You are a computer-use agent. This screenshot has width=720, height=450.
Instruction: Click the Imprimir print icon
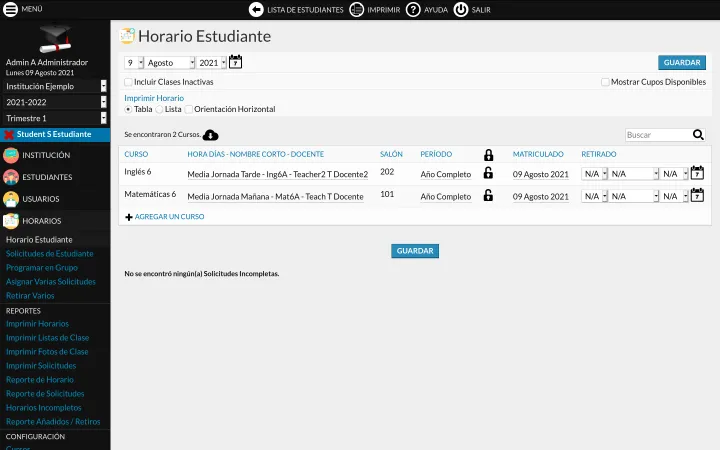[356, 10]
